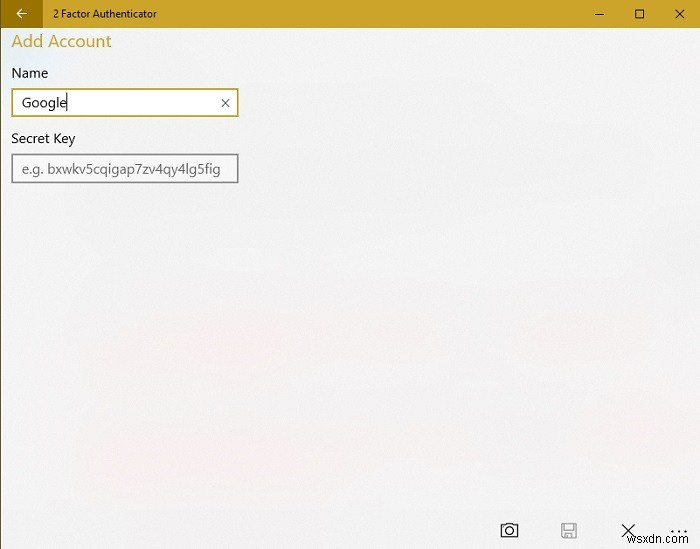
Task: Clear the Name field text
Action: [x=225, y=103]
